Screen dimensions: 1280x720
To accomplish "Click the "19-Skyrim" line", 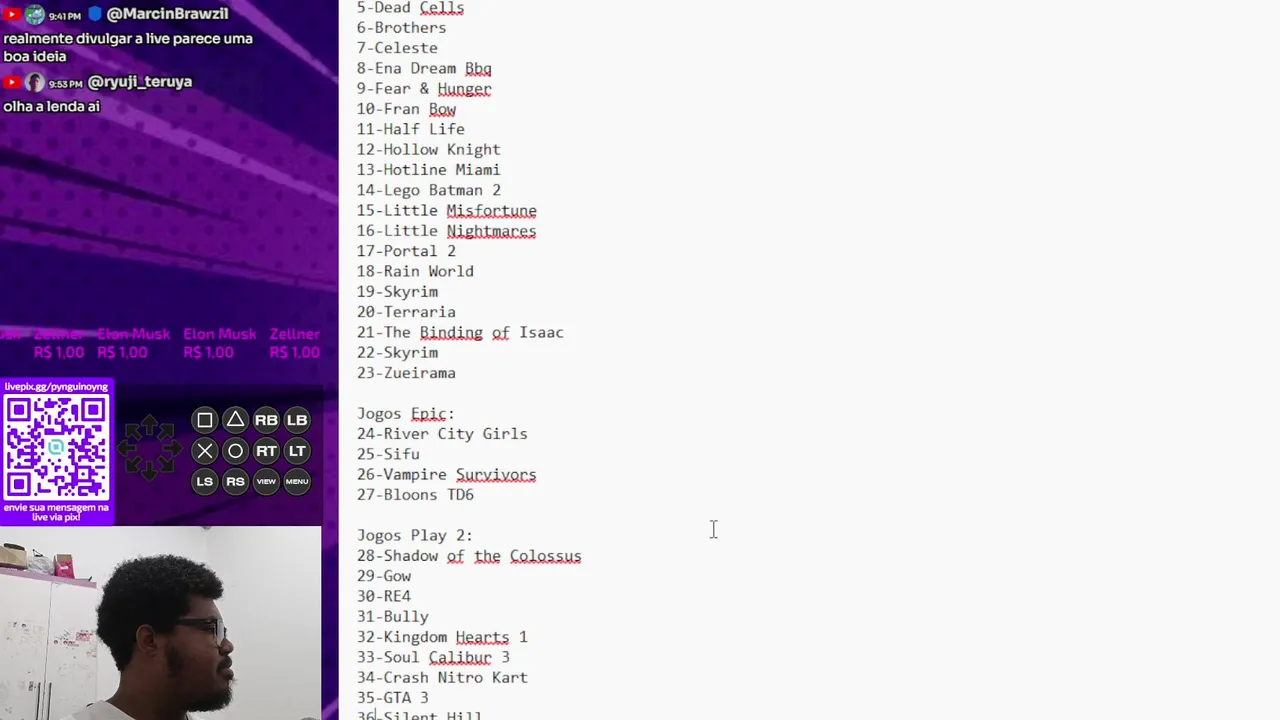I will click(397, 292).
